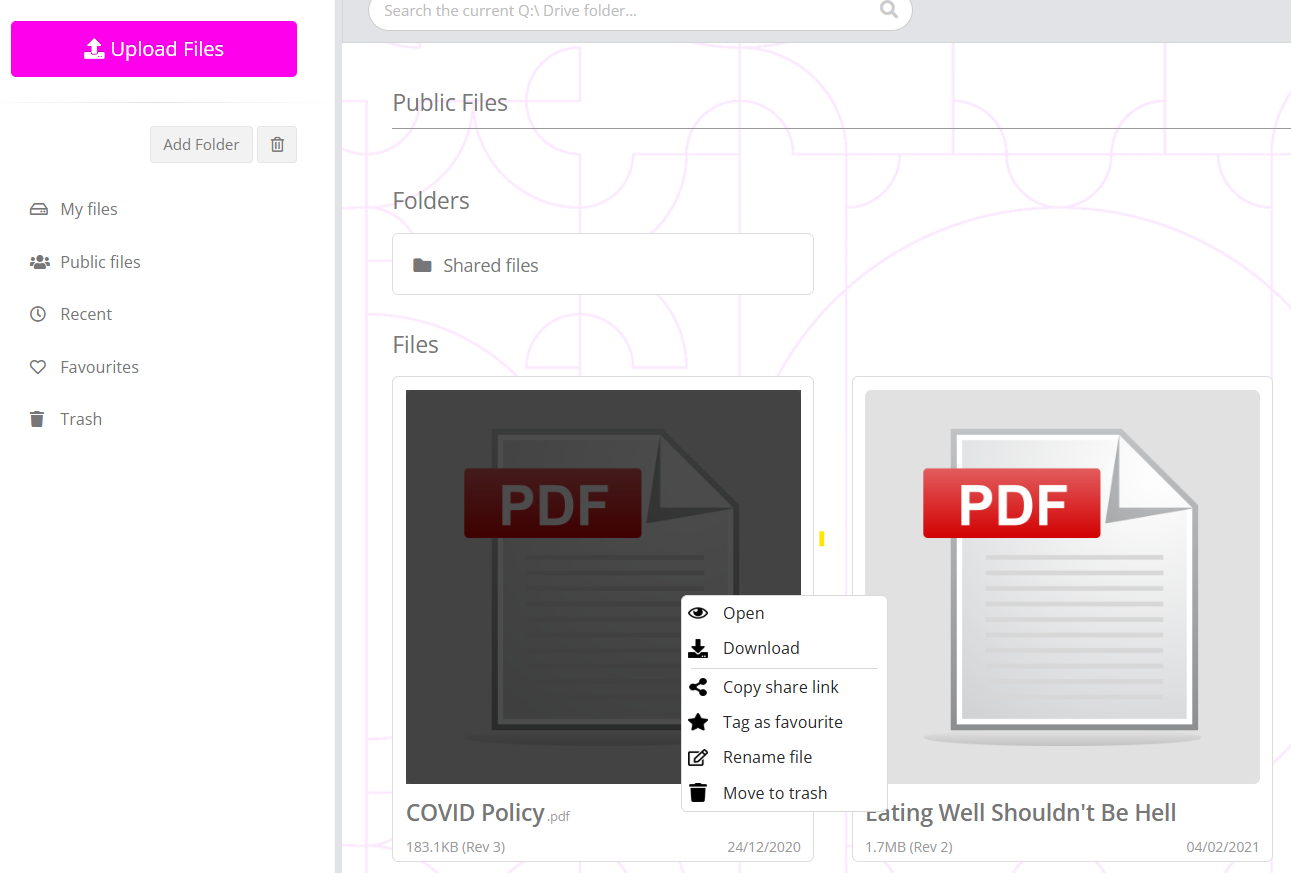Click the eye icon next to Open
This screenshot has height=873, width=1291.
click(698, 613)
